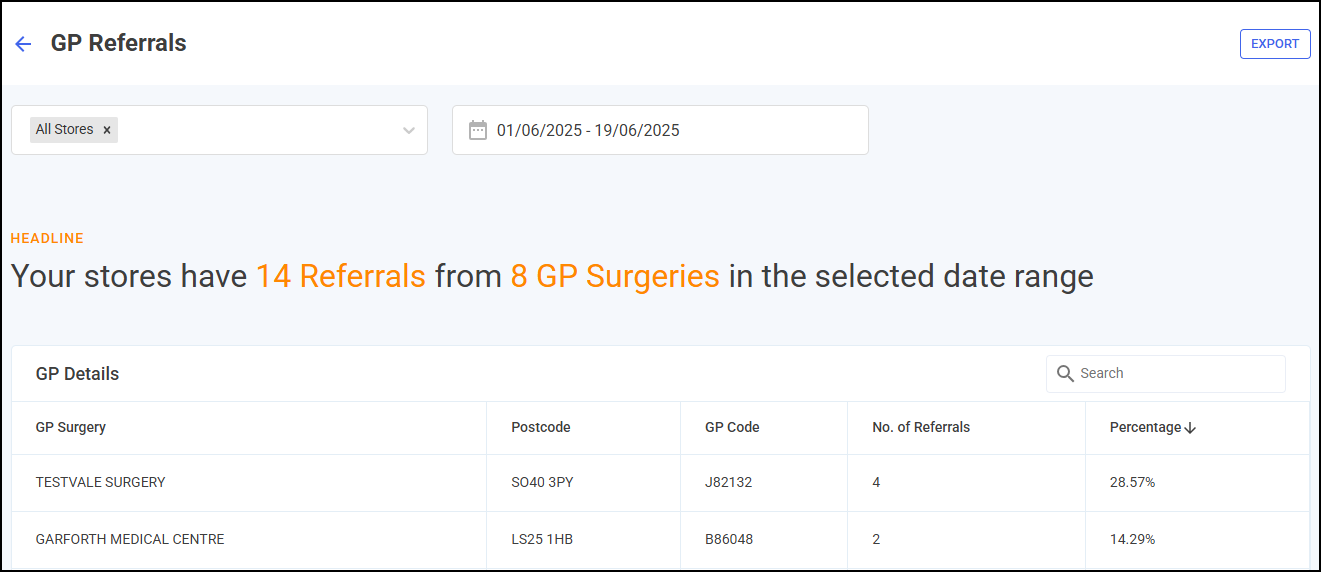The image size is (1321, 572).
Task: Sort by No. of Referrals column
Action: pos(921,427)
